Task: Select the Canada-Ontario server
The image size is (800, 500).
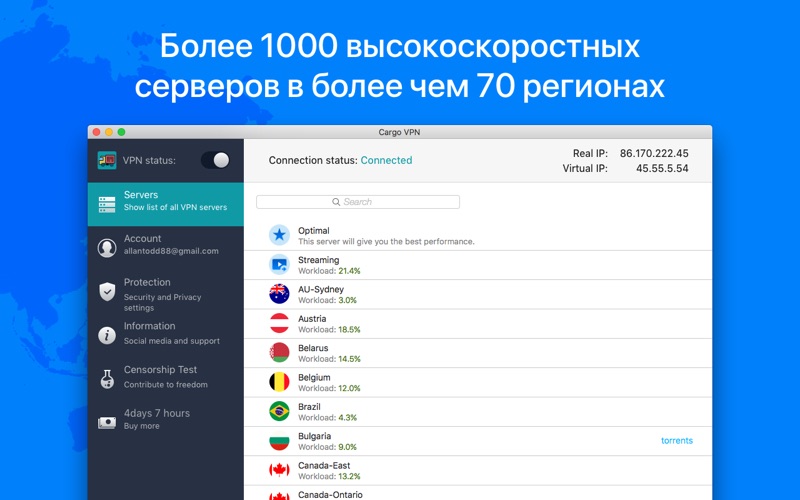Action: pyautogui.click(x=478, y=493)
